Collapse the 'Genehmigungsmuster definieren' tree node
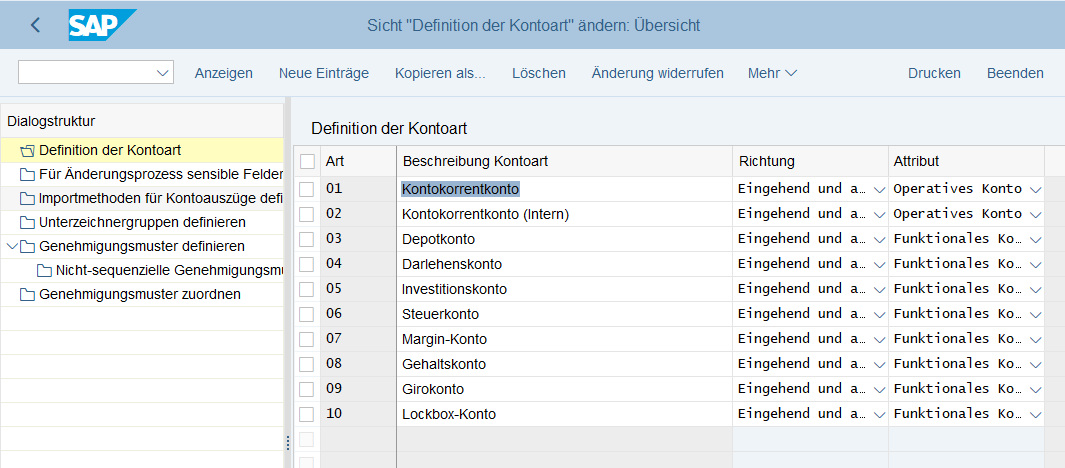The height and width of the screenshot is (468, 1065). pos(11,246)
